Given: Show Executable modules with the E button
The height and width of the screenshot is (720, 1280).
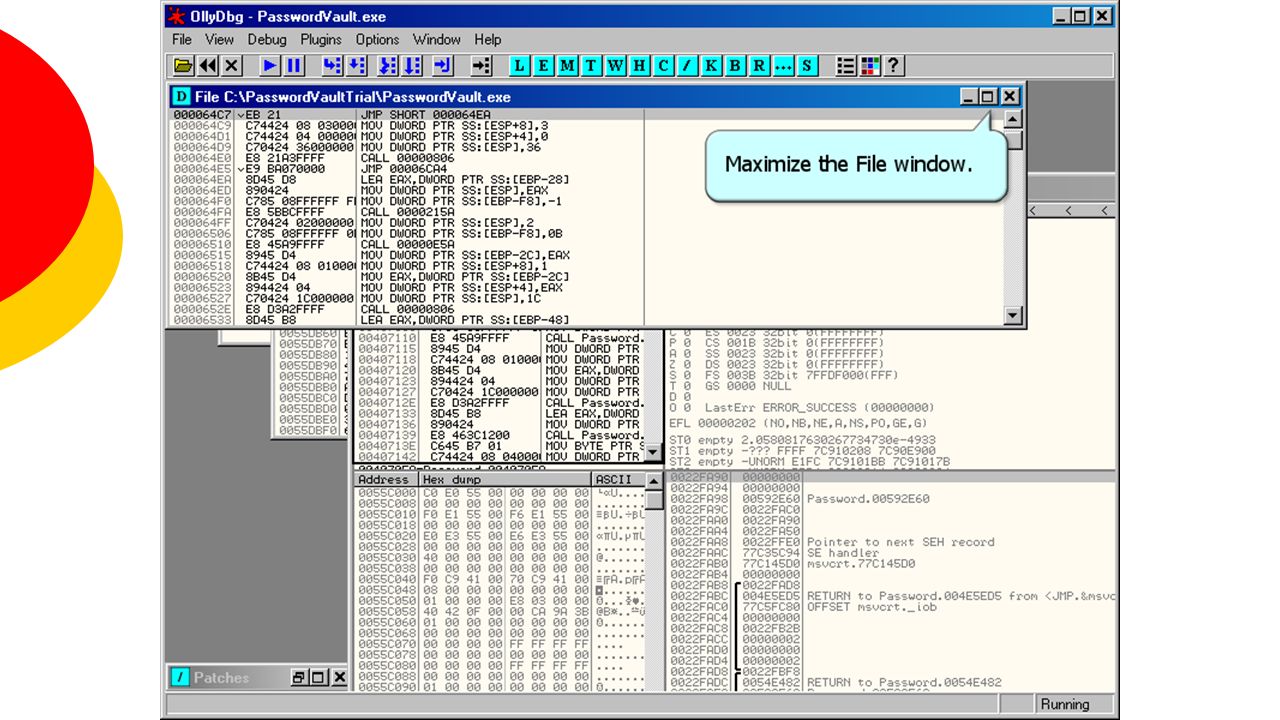Looking at the screenshot, I should point(543,65).
